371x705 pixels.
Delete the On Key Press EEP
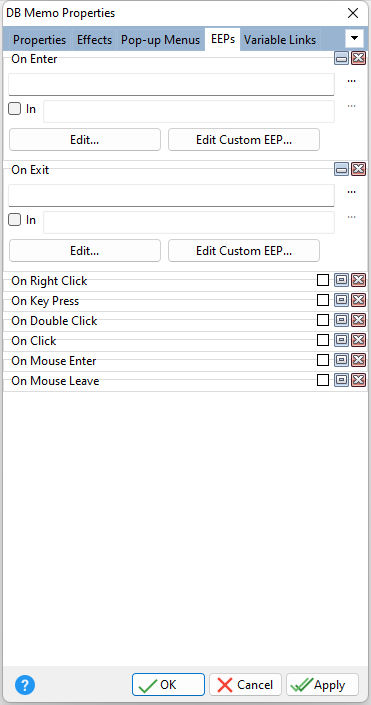click(358, 300)
